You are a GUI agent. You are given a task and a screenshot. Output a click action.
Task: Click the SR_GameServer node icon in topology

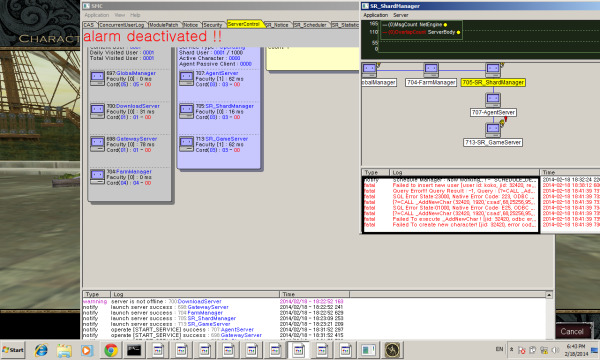(493, 130)
